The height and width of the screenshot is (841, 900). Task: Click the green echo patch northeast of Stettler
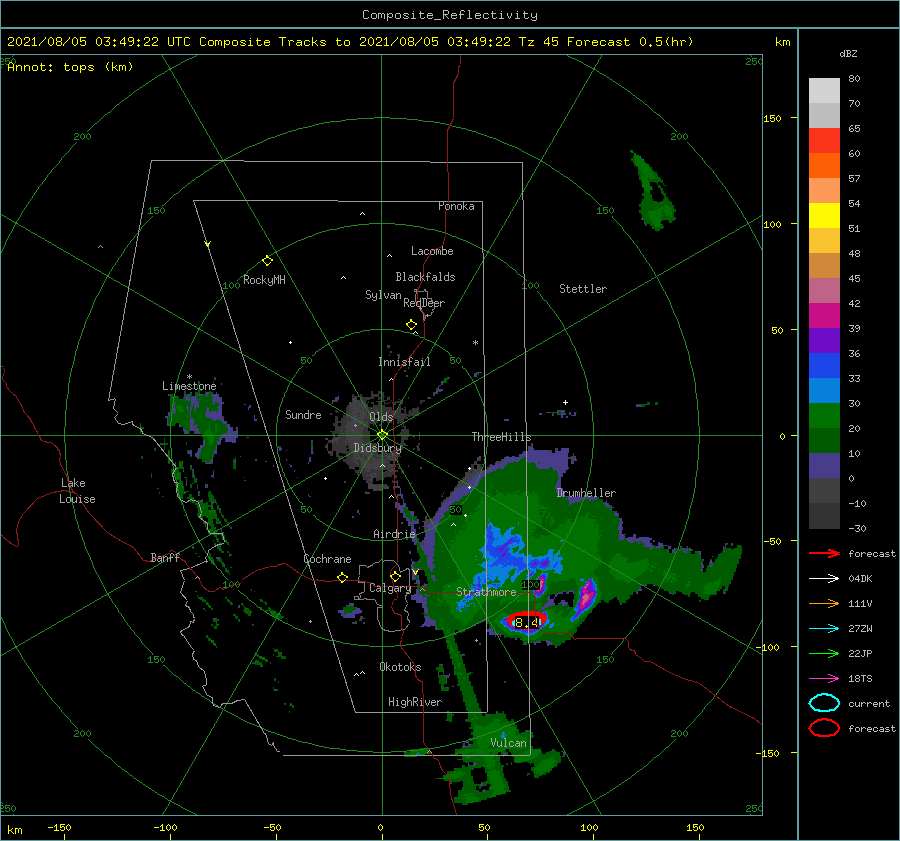tap(652, 191)
